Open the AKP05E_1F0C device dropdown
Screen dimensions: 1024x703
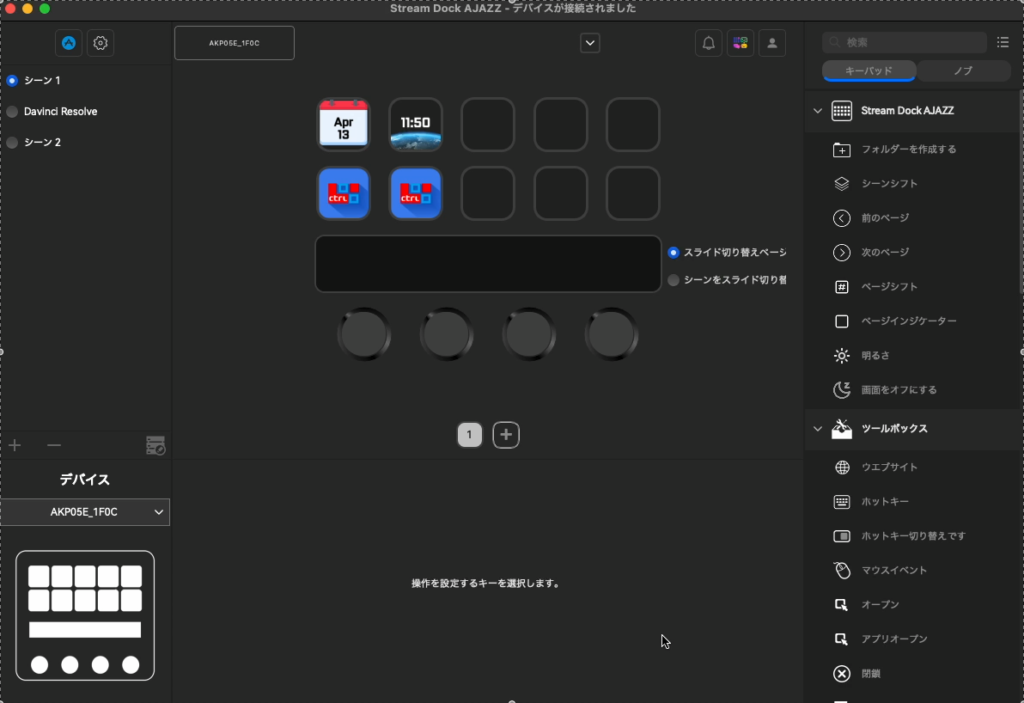85,512
